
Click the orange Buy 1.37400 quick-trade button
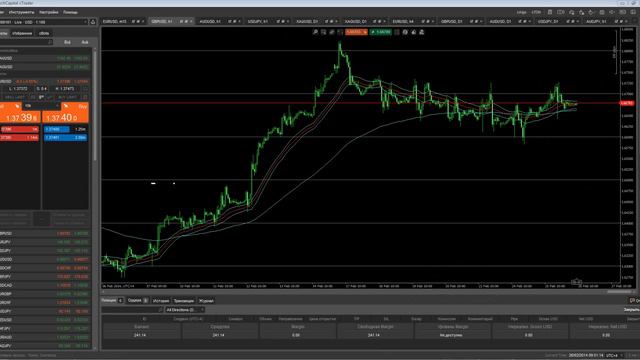pyautogui.click(x=65, y=113)
